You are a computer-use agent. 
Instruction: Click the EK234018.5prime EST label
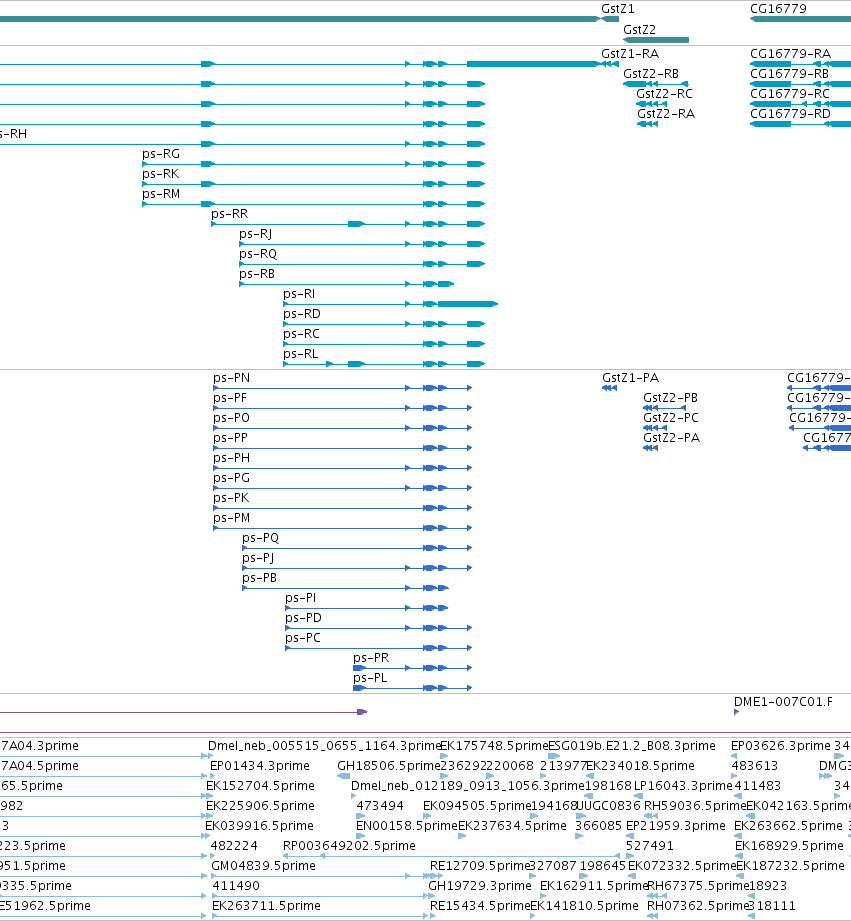click(640, 766)
